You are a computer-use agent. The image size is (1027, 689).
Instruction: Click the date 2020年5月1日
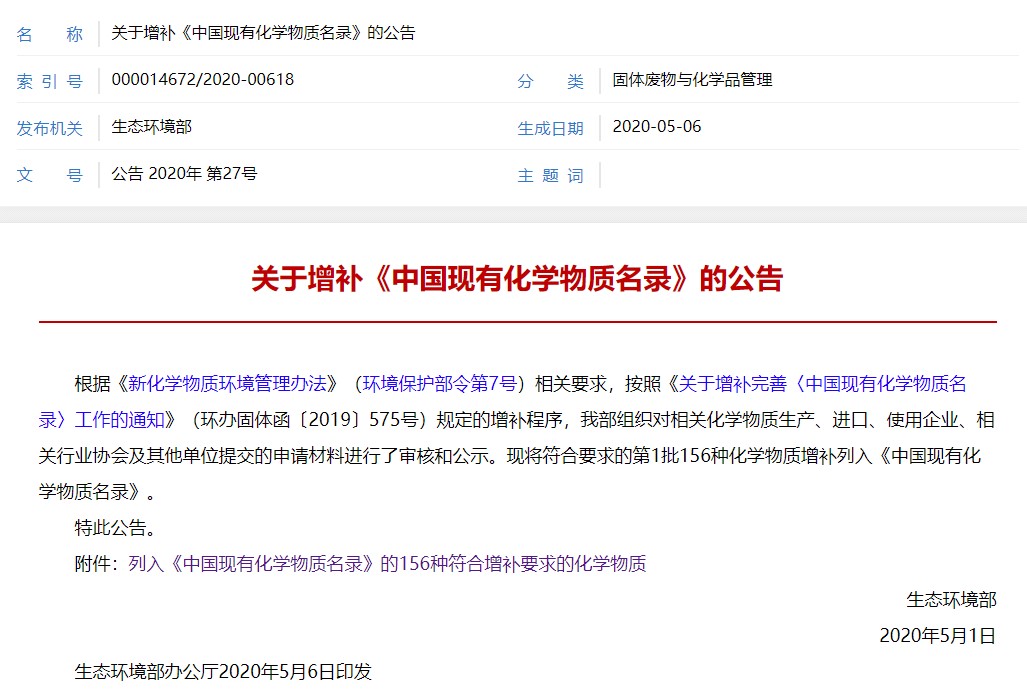point(936,637)
